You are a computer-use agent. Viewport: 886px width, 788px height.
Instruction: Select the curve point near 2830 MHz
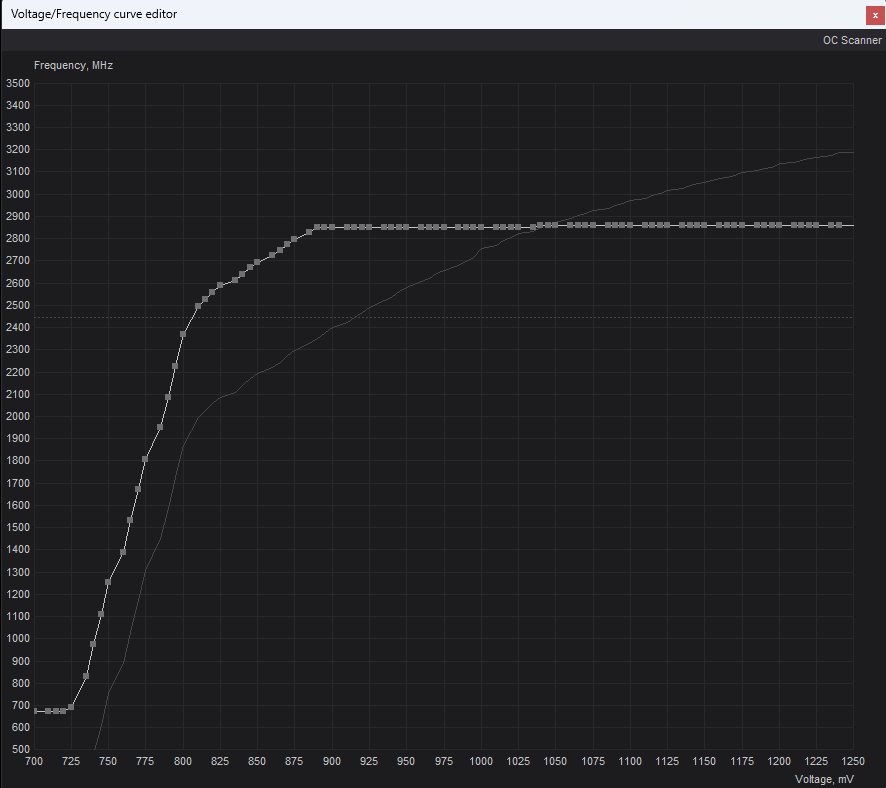309,232
